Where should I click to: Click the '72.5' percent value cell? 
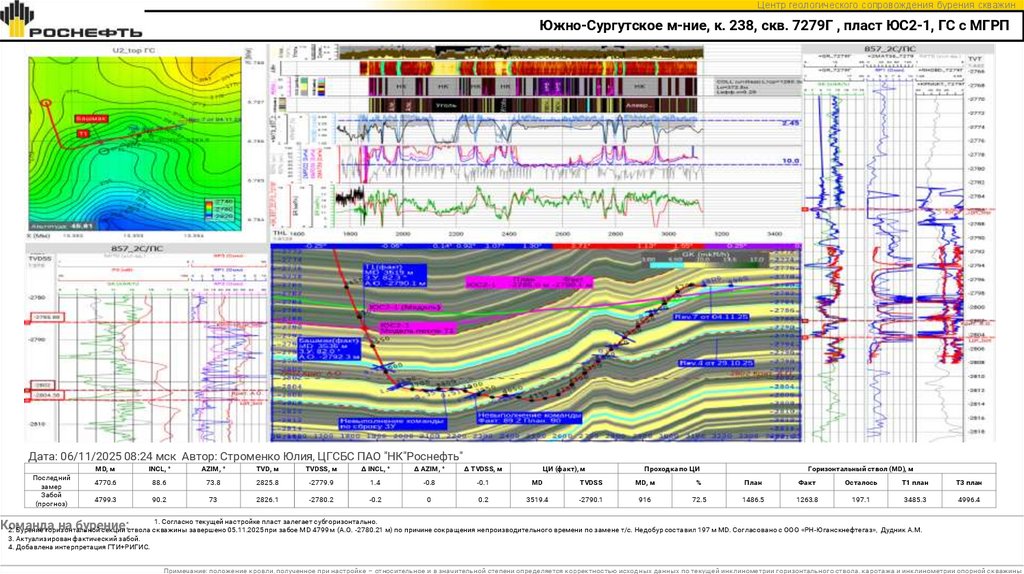(x=699, y=500)
